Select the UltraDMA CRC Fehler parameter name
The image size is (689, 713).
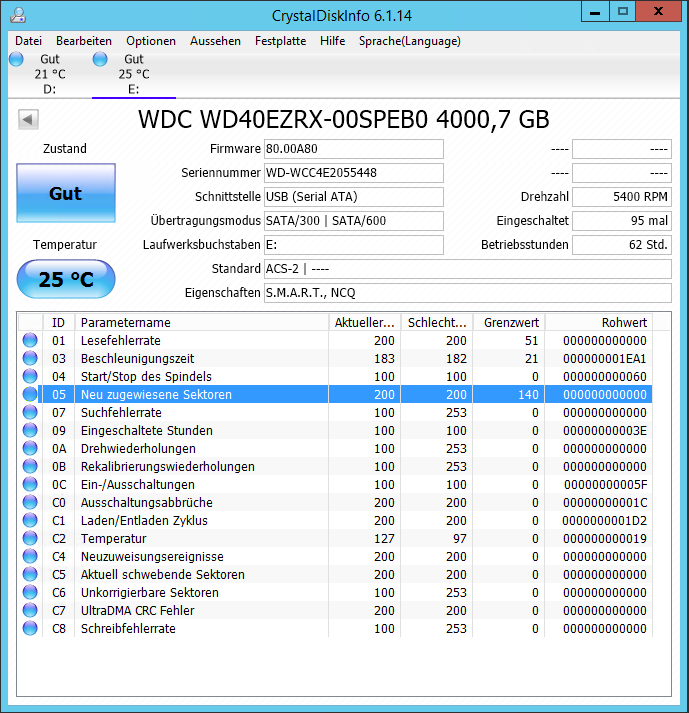137,611
